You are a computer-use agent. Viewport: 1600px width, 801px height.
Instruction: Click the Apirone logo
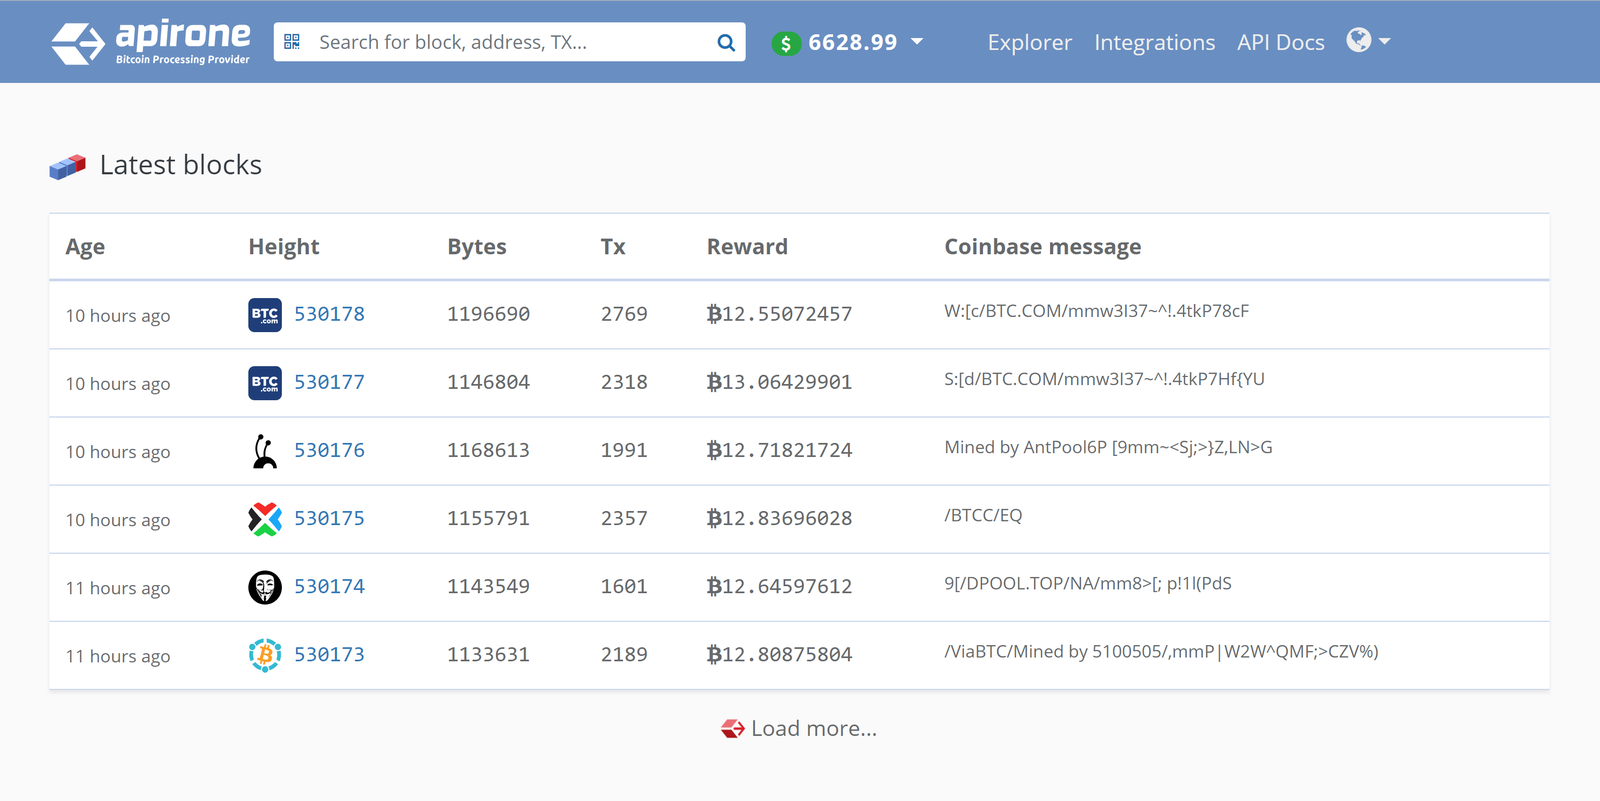pyautogui.click(x=150, y=42)
